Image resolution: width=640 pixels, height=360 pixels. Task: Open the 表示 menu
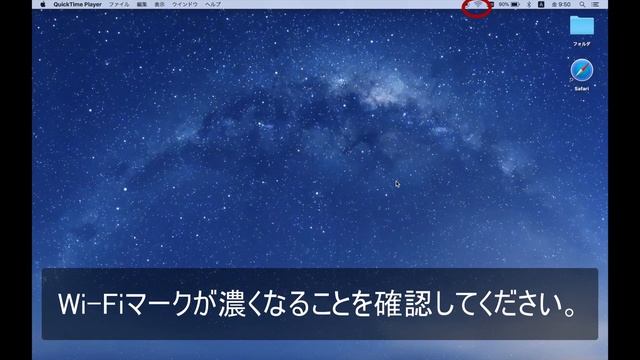159,4
